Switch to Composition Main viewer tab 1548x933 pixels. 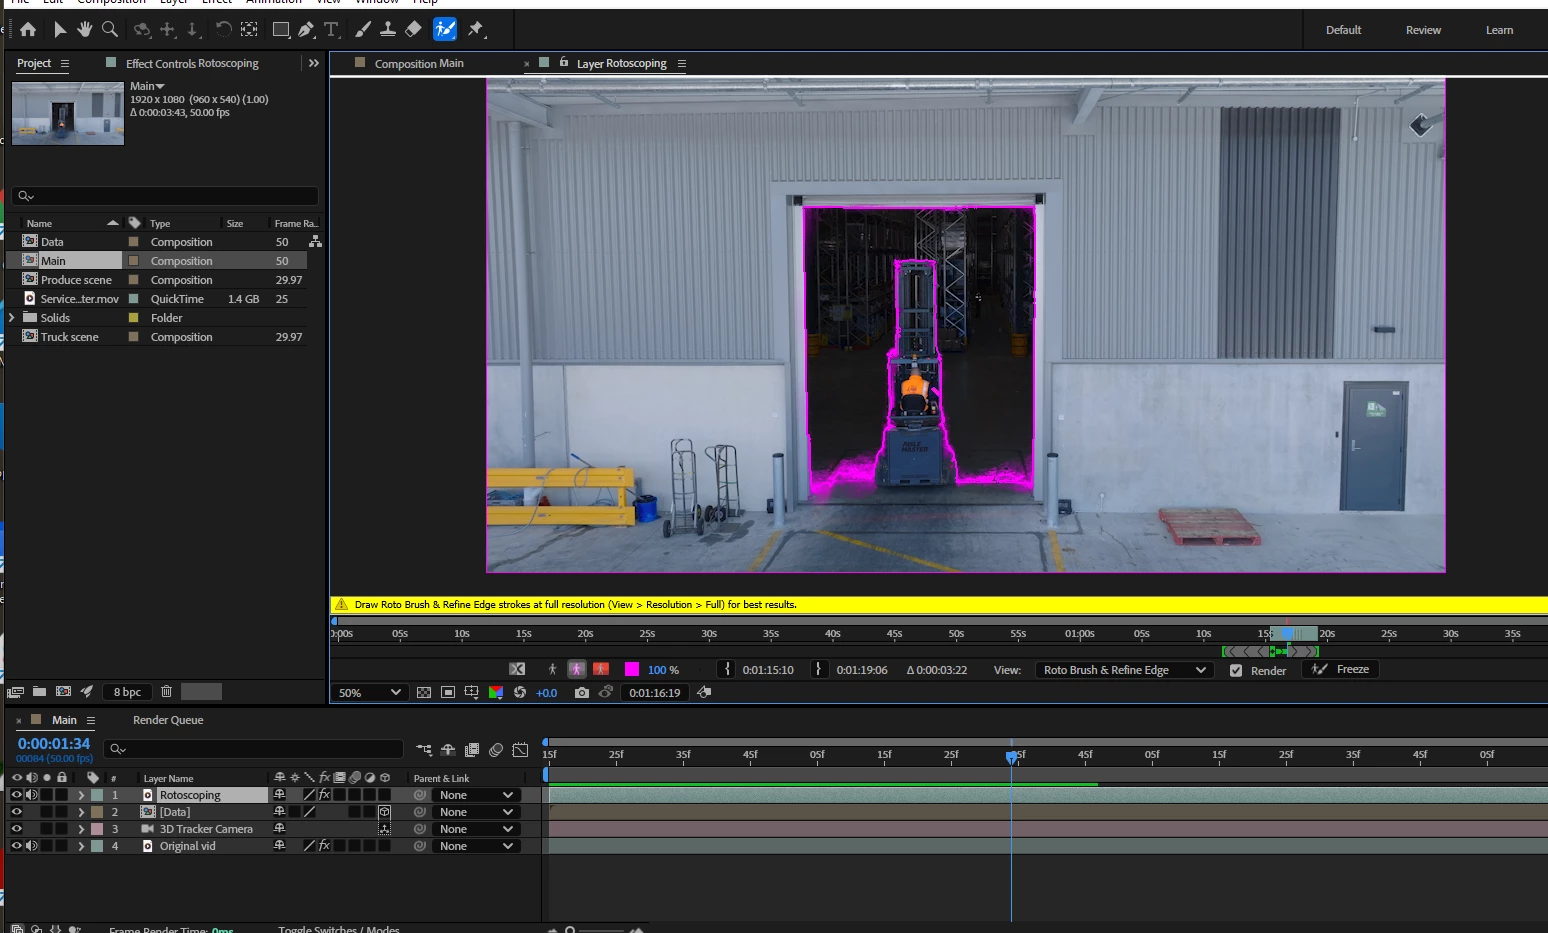419,63
